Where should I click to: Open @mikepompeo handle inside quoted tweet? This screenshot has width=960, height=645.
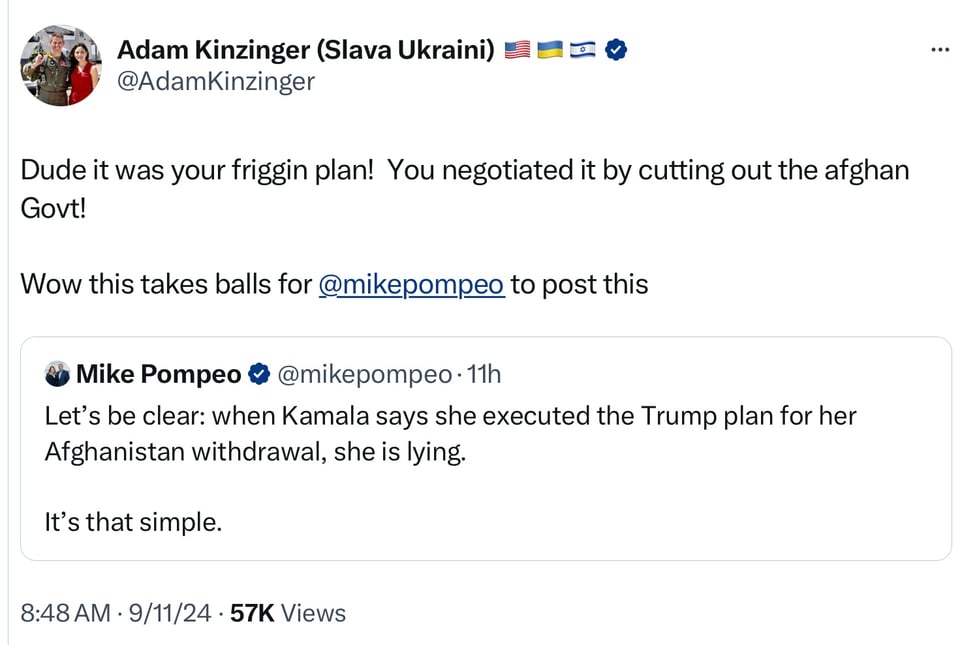(364, 375)
